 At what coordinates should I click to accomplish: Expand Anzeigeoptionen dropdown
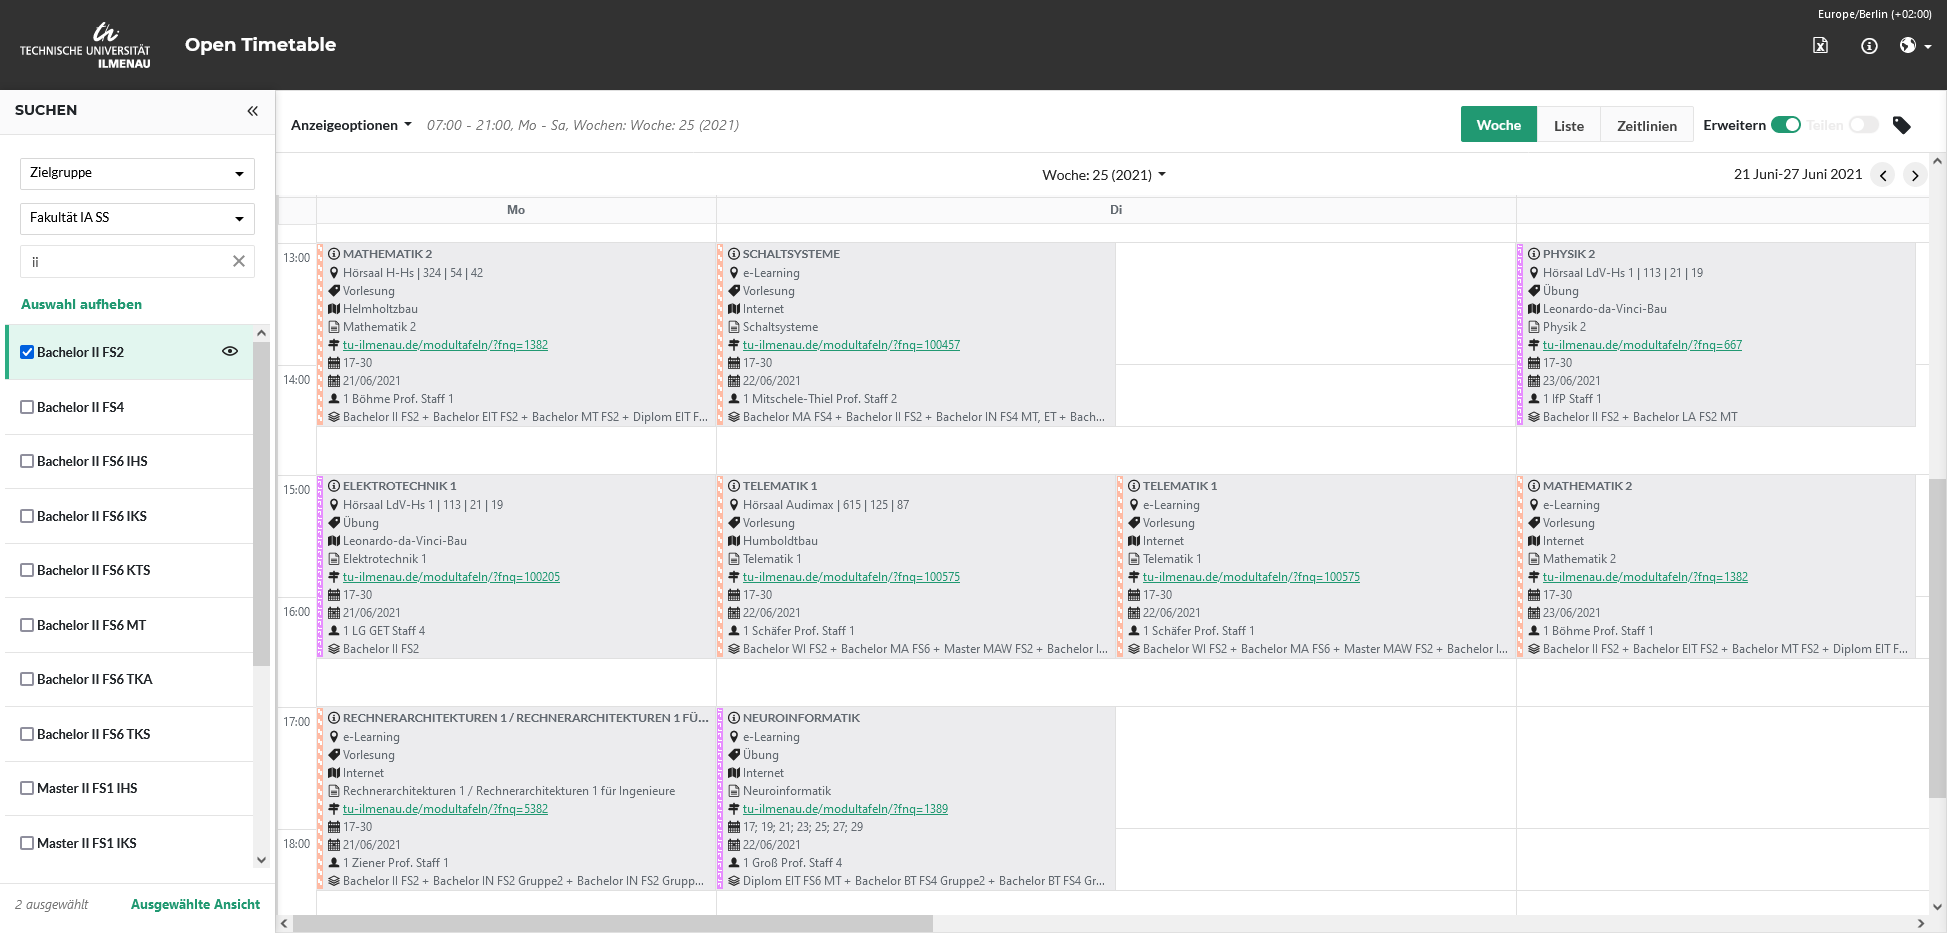(x=351, y=125)
